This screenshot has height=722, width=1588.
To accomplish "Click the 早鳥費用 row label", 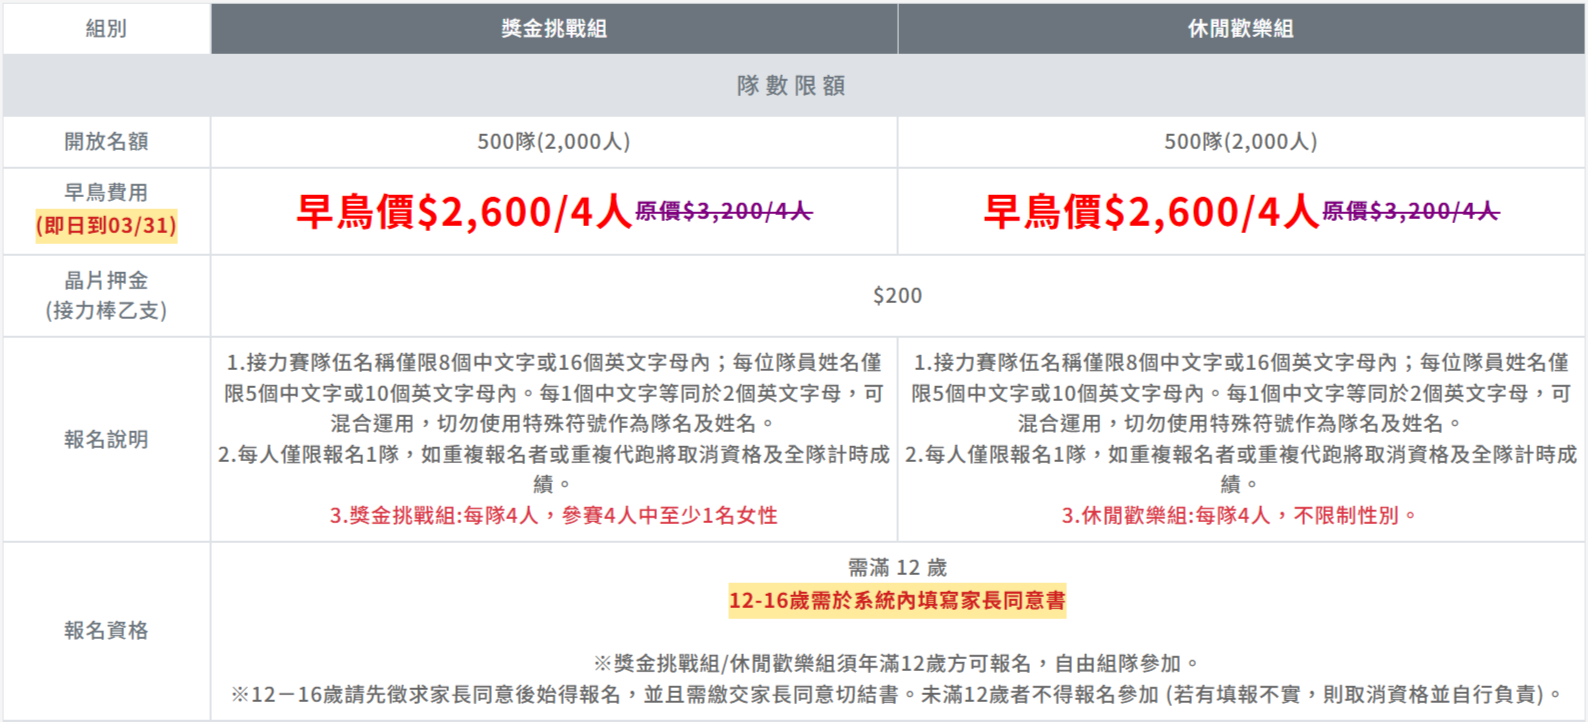I will tap(106, 193).
